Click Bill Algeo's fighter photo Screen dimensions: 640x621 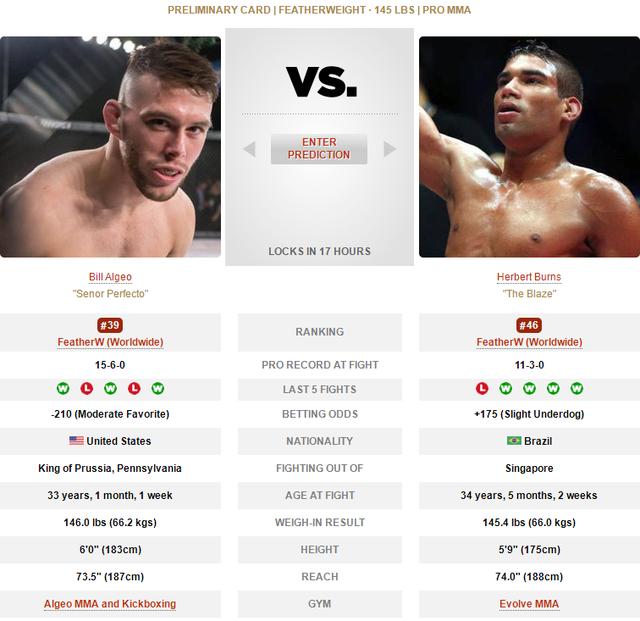(x=110, y=147)
